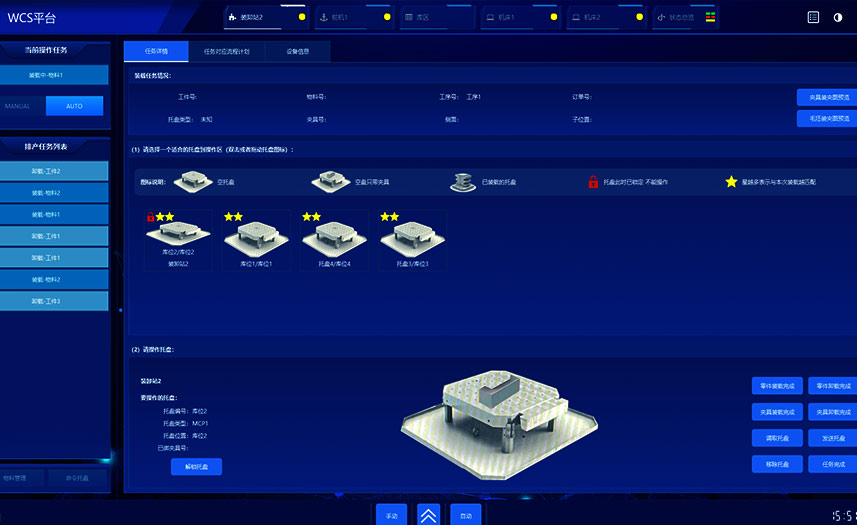Click the red lock icon on first pallet
The height and width of the screenshot is (525, 857).
click(x=151, y=216)
